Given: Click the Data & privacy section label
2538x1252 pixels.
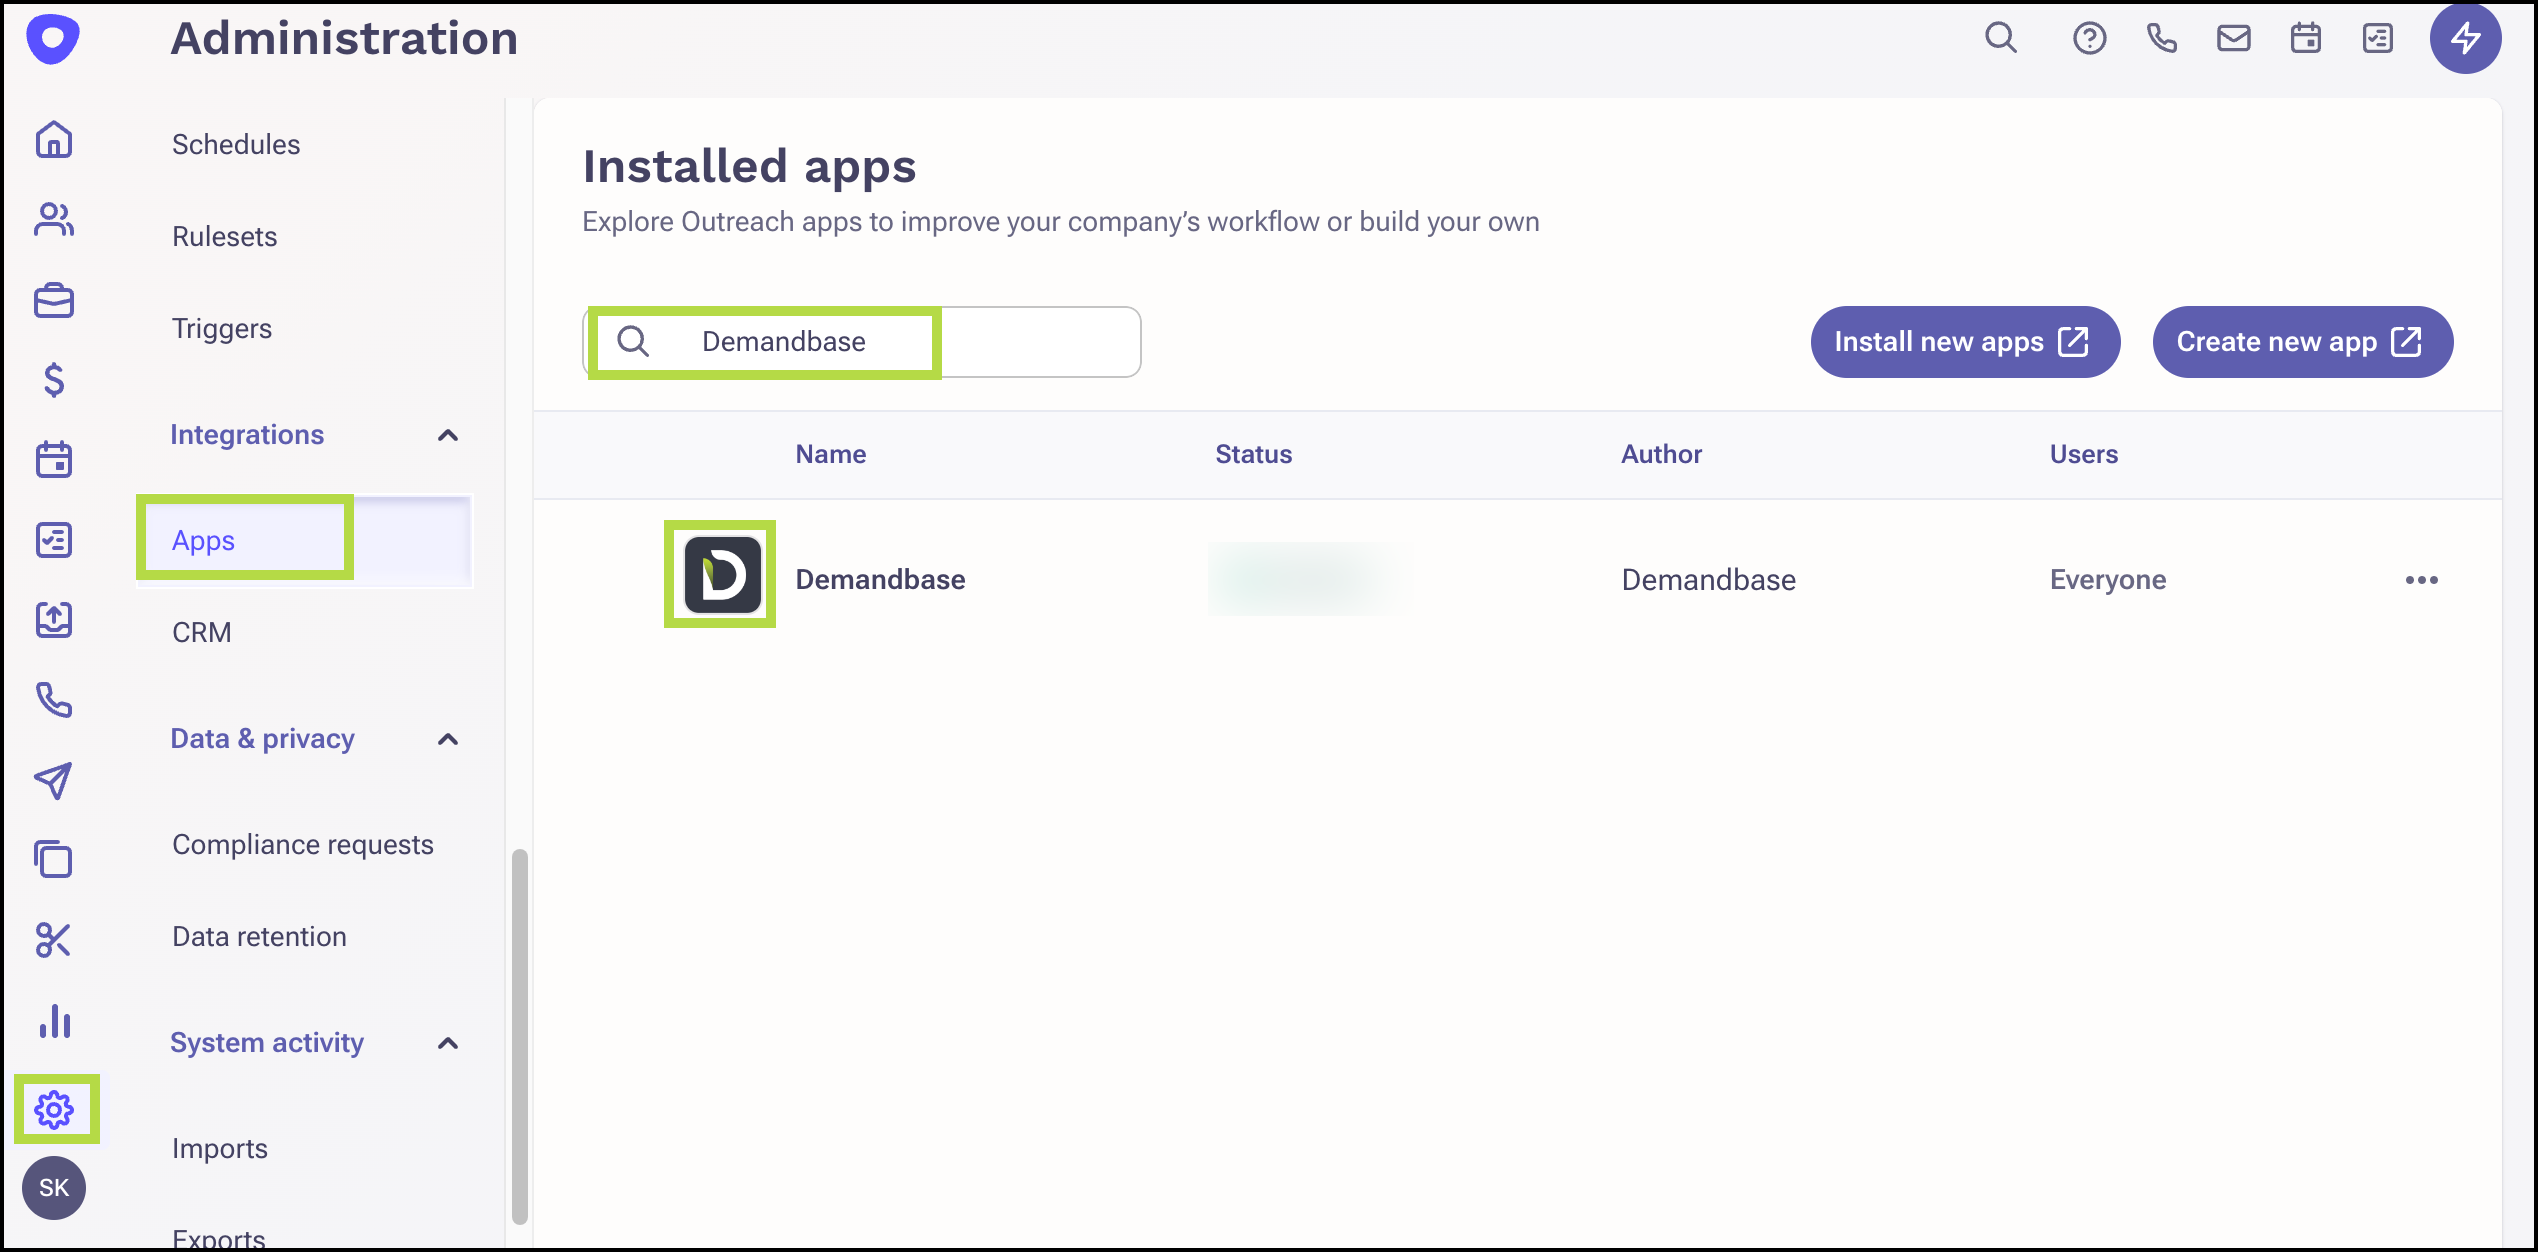Looking at the screenshot, I should [x=263, y=739].
